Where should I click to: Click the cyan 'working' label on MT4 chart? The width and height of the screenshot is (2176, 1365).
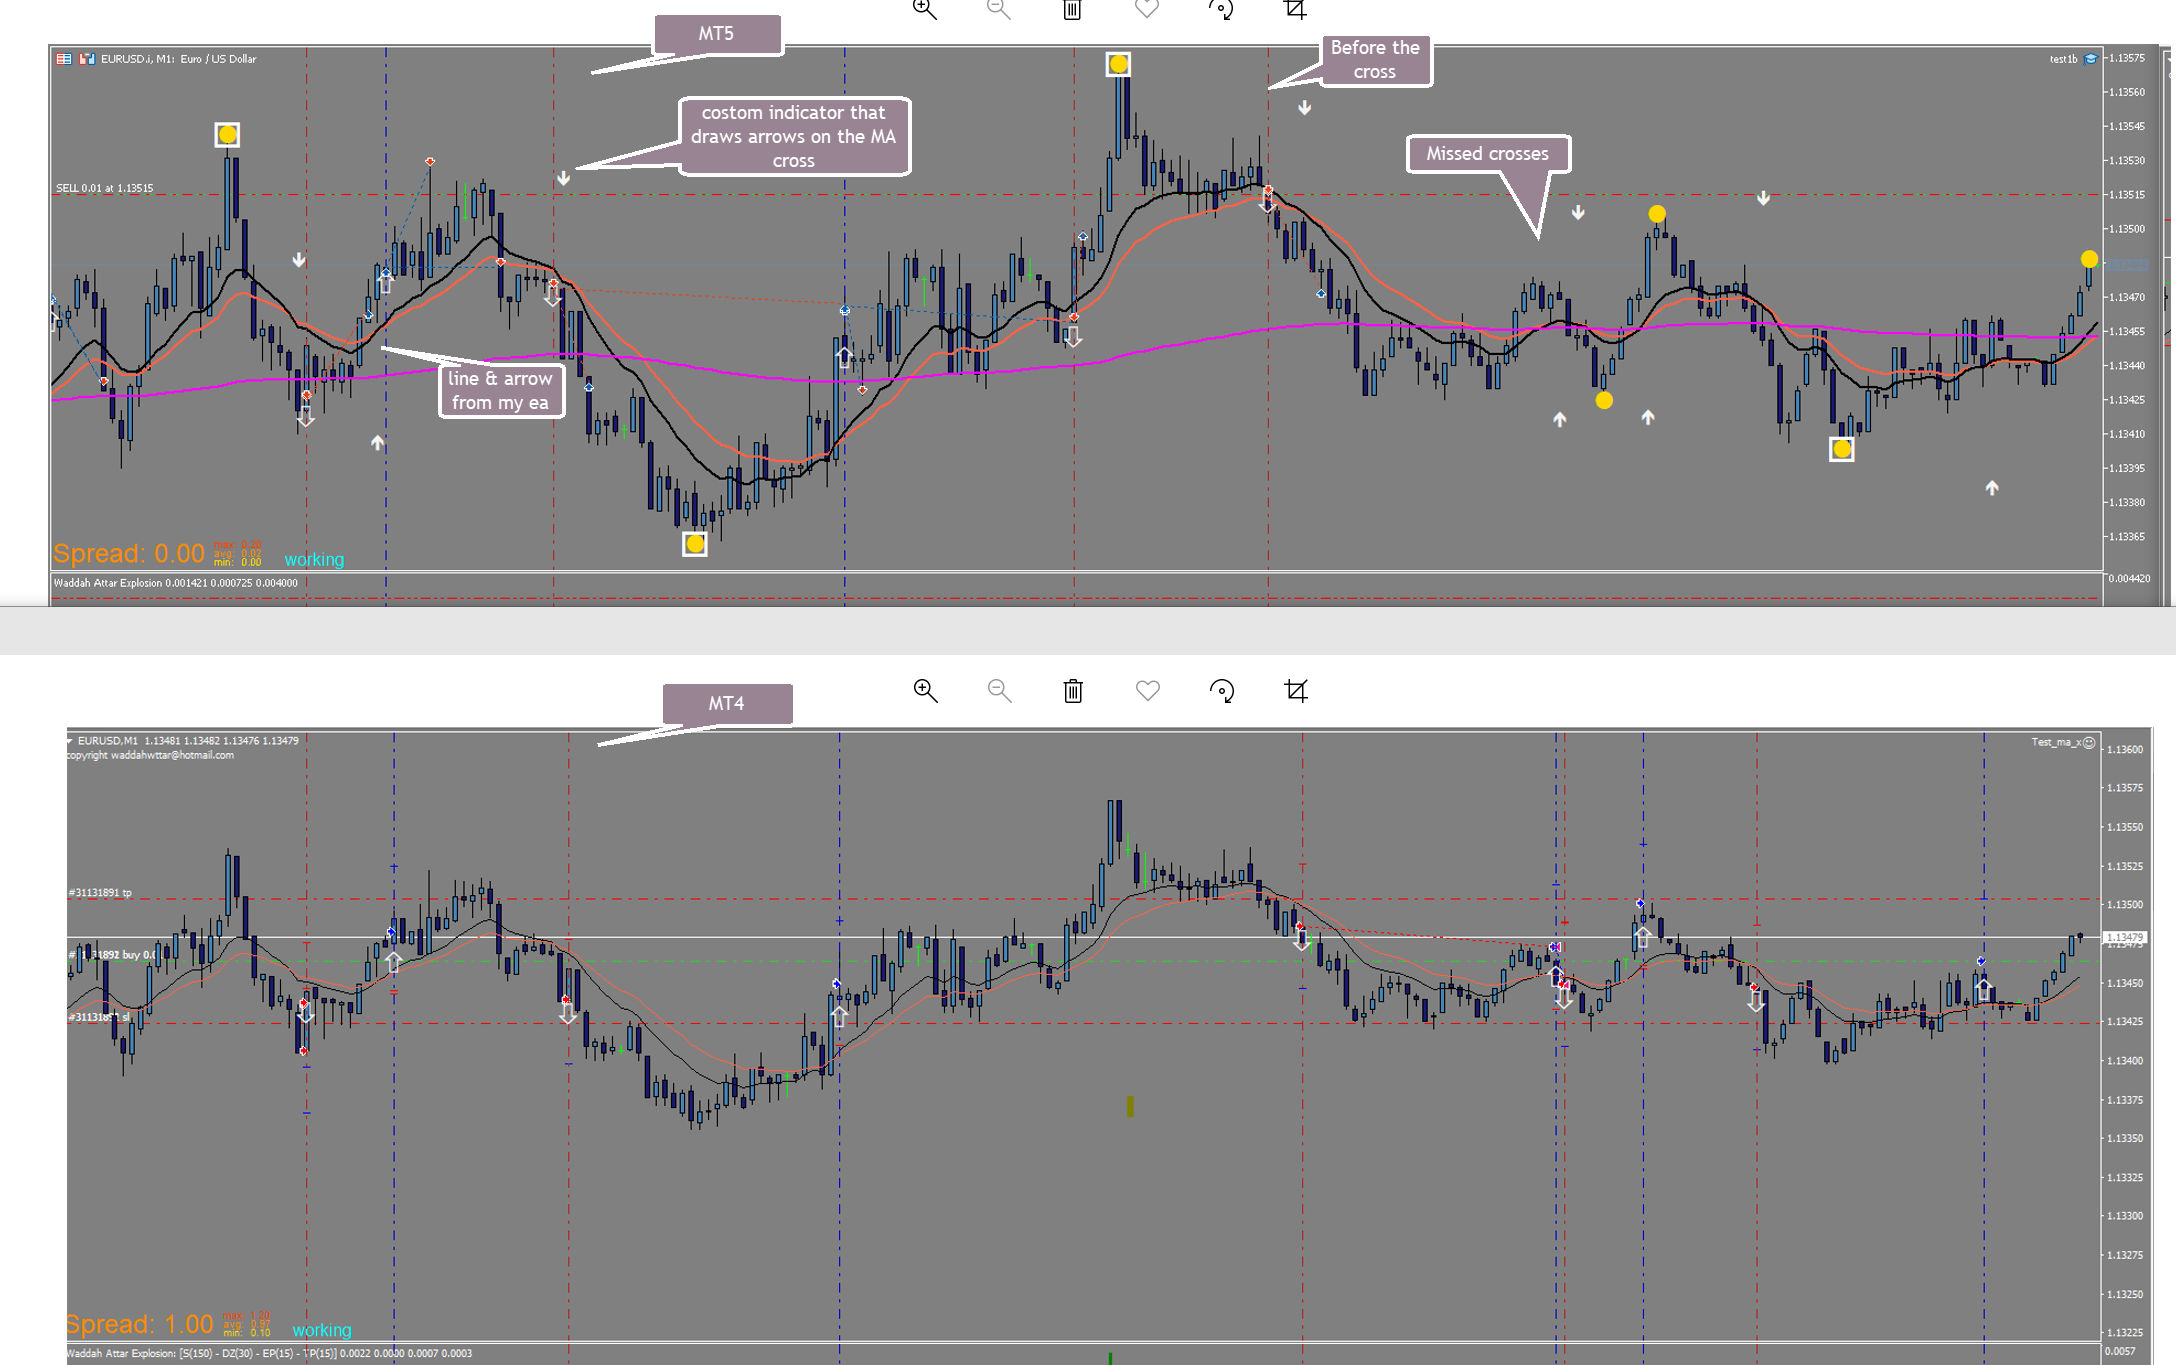point(322,1330)
